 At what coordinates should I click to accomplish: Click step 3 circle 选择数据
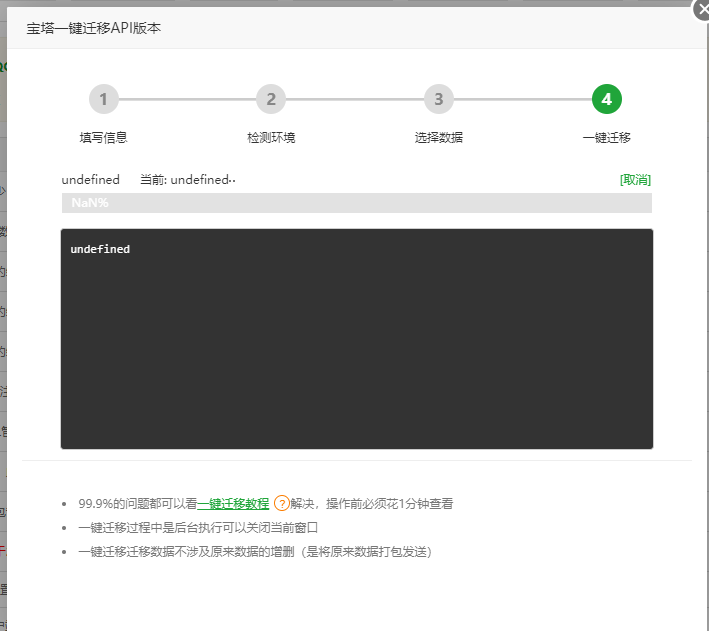point(439,99)
